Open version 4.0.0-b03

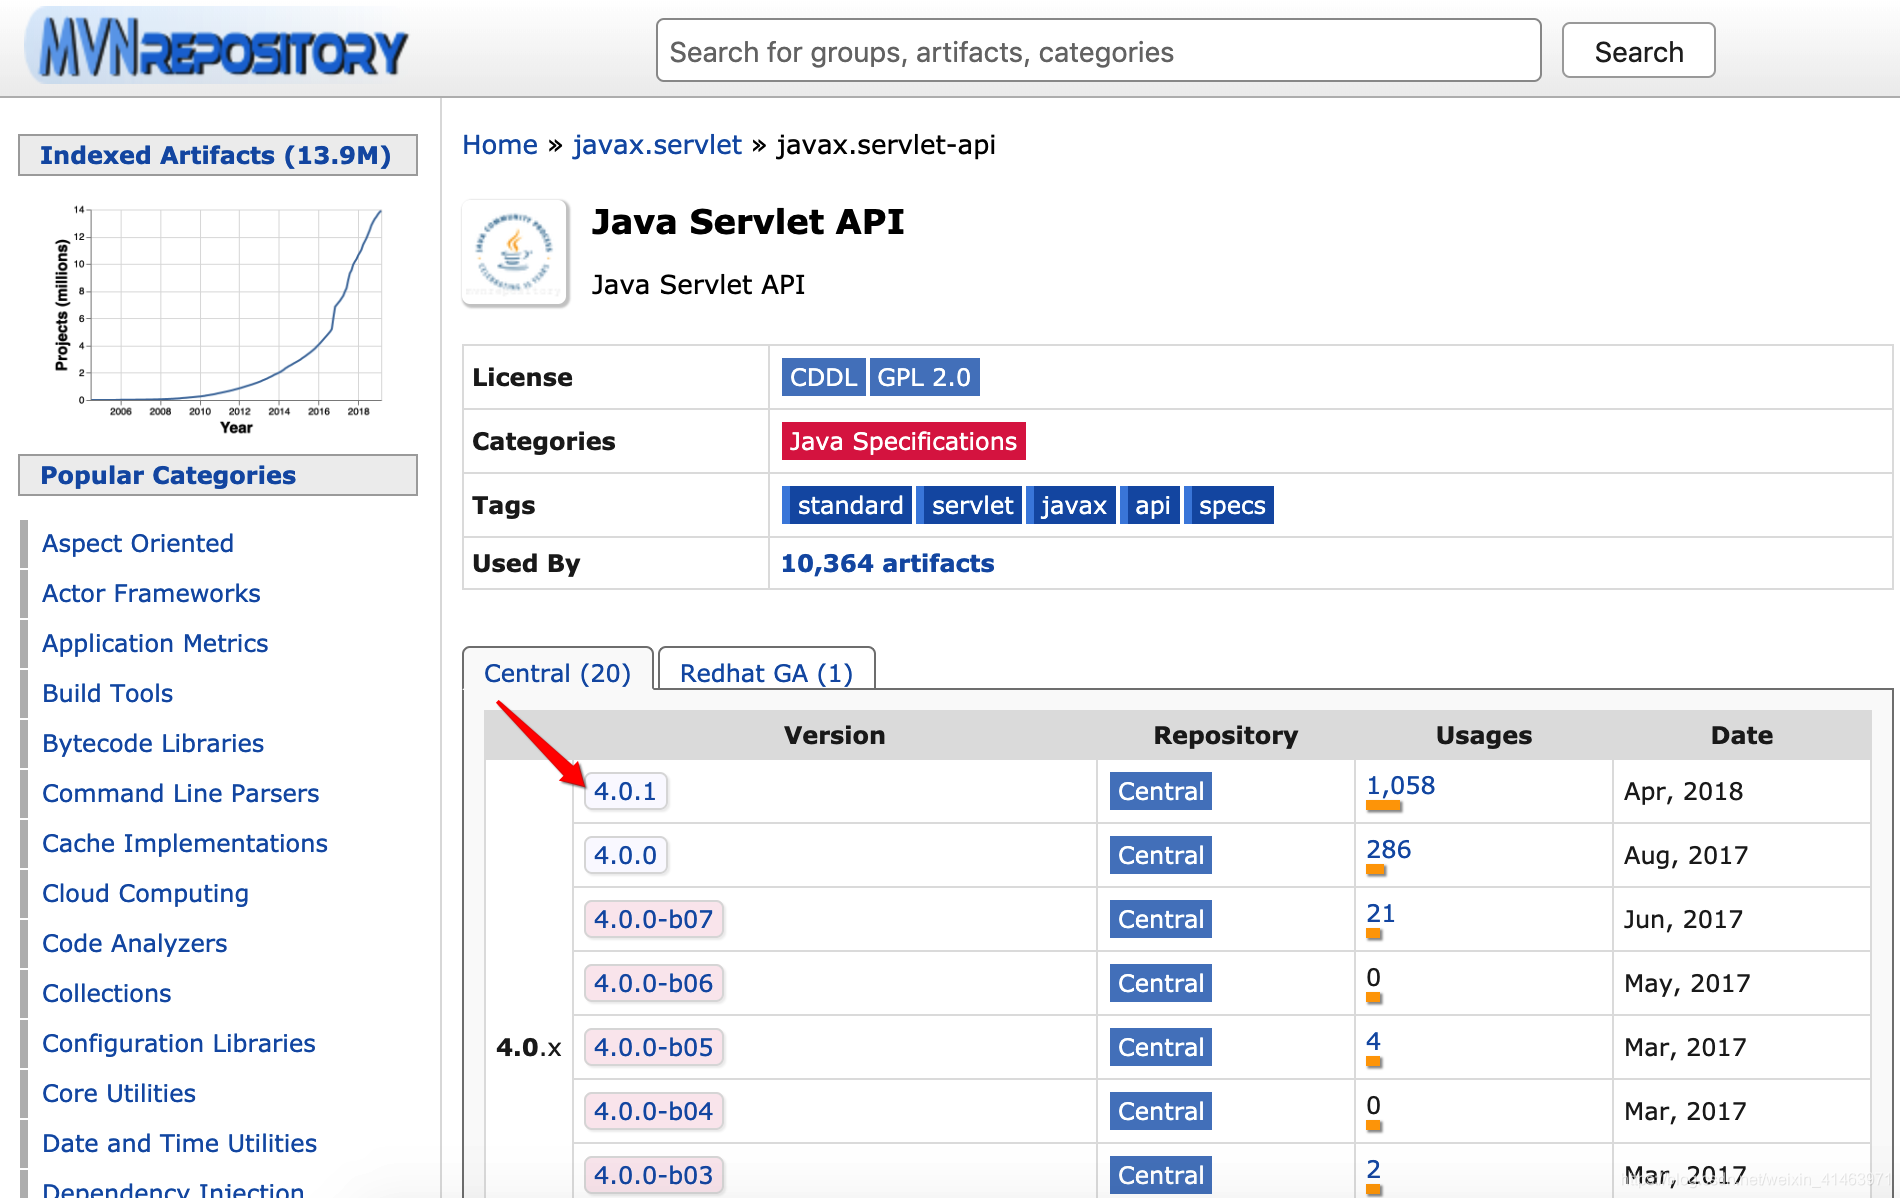click(653, 1175)
